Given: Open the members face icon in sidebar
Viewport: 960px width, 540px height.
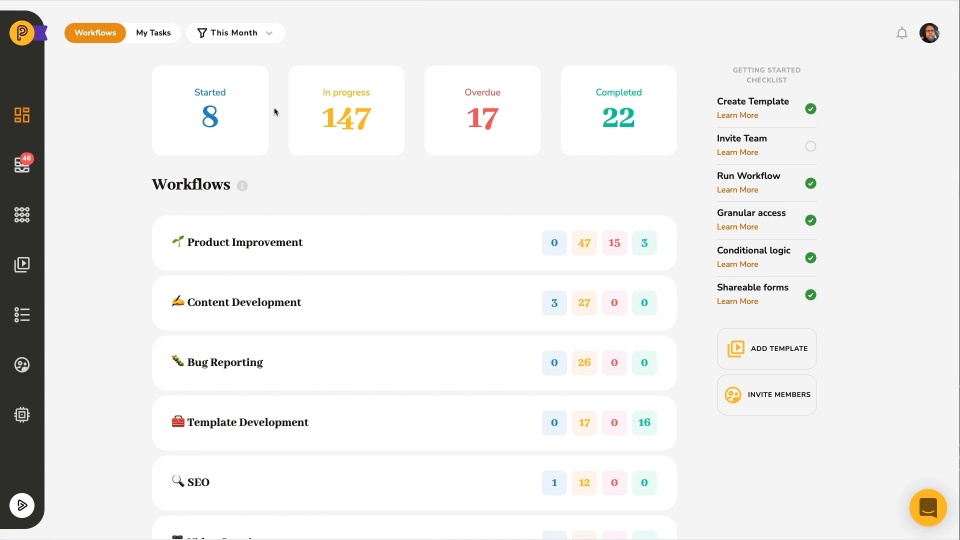Looking at the screenshot, I should (x=22, y=365).
